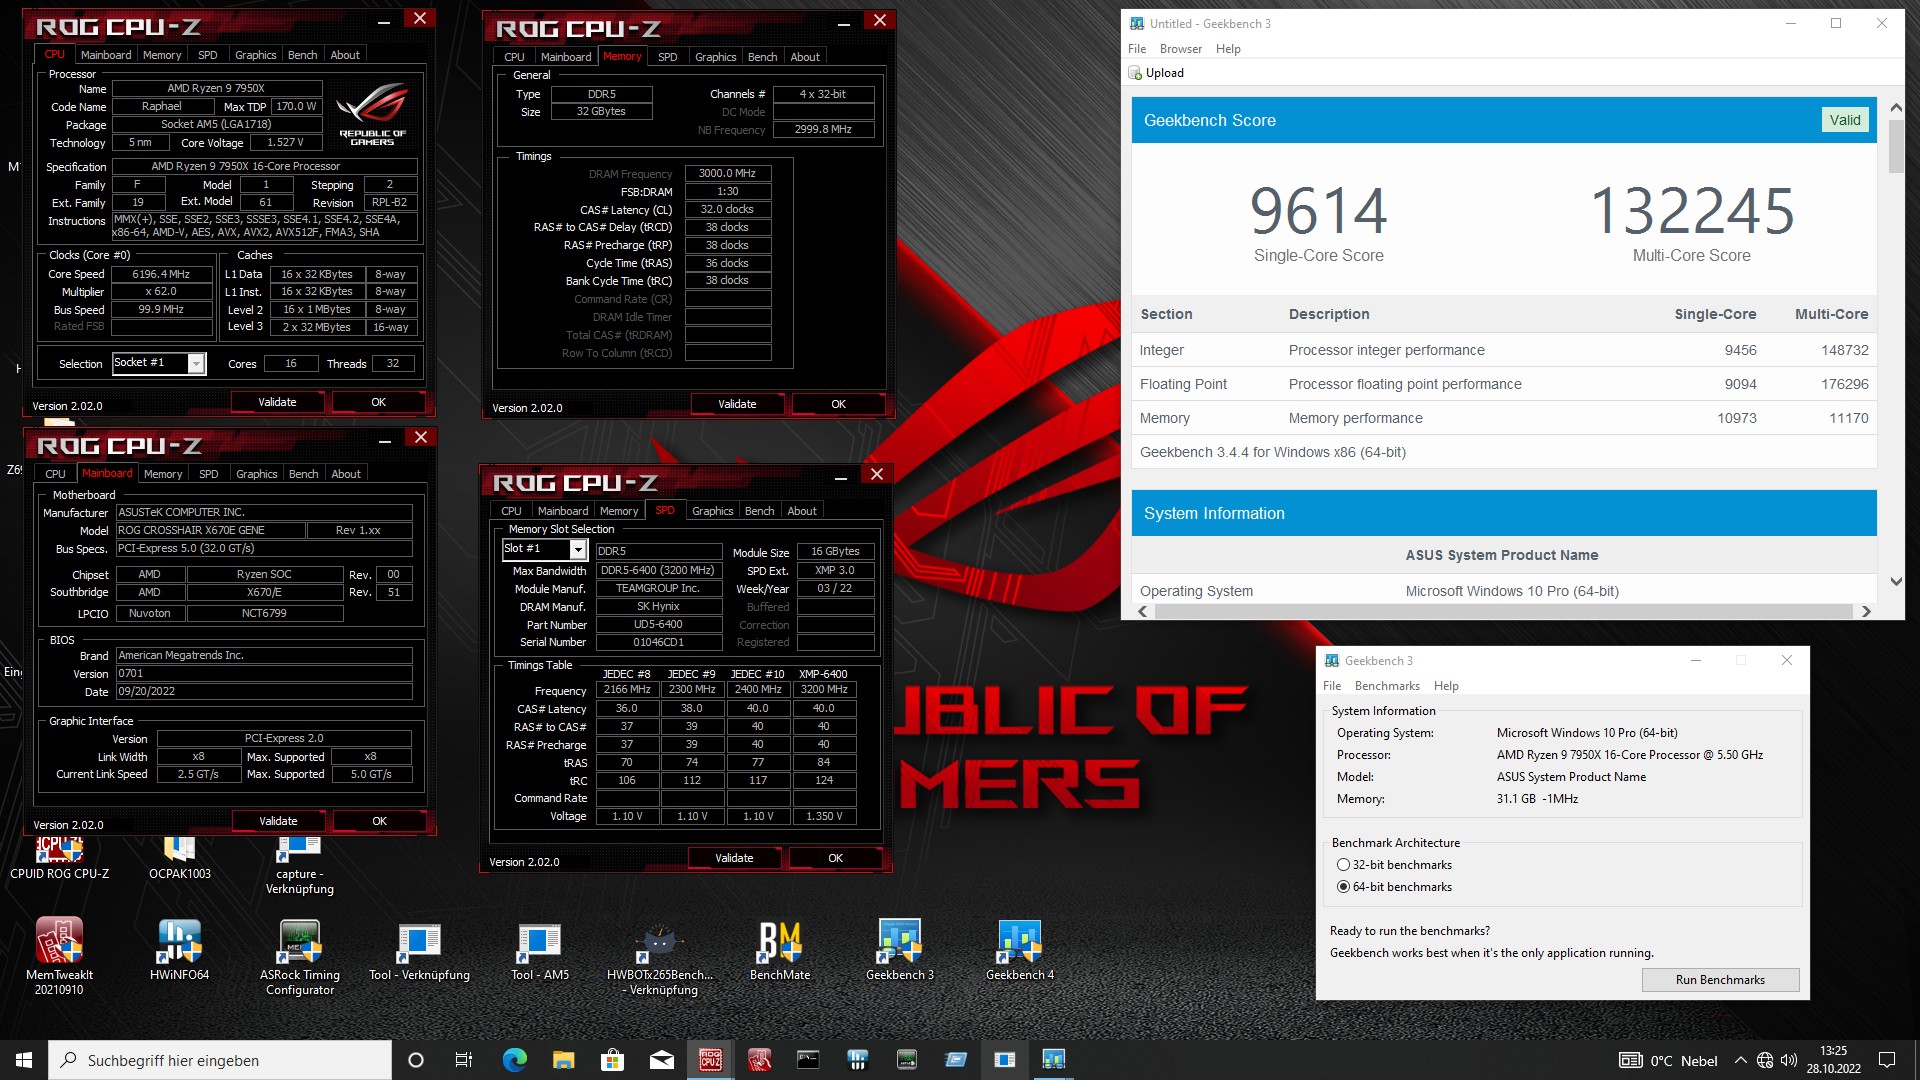Show hidden system tray icons chevron

coord(1740,1060)
